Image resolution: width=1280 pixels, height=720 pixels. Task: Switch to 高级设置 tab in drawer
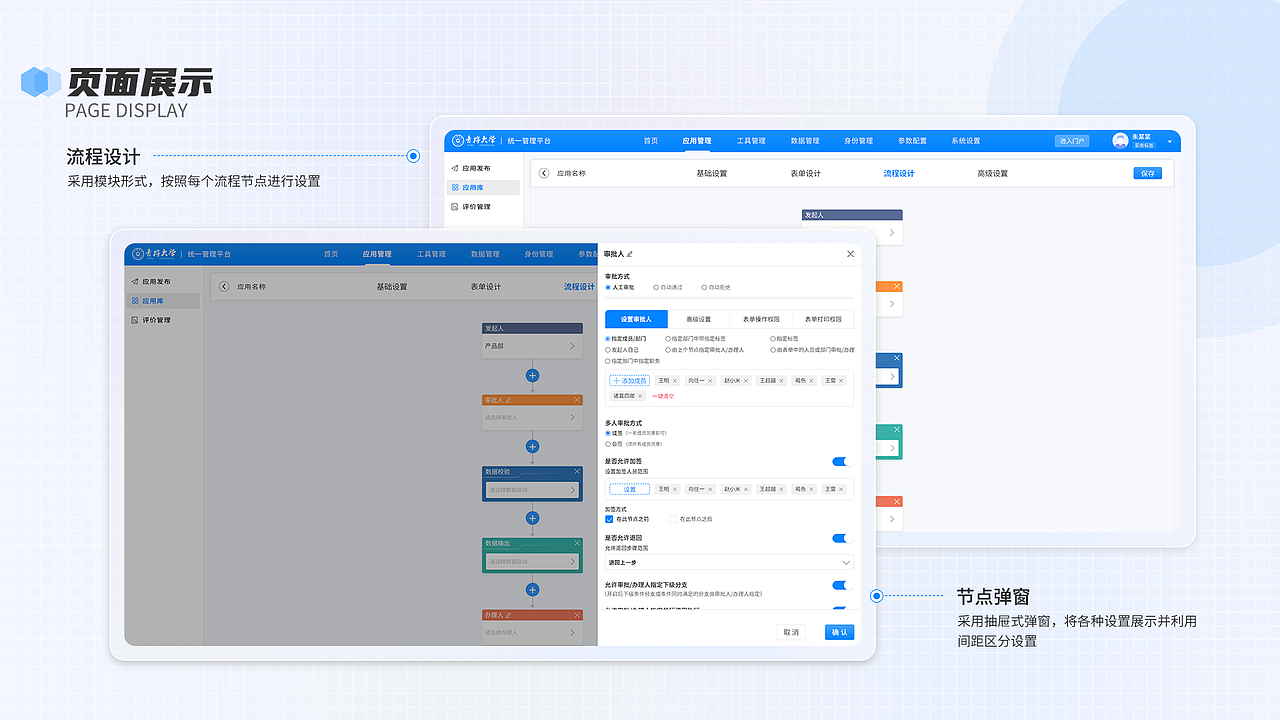699,319
